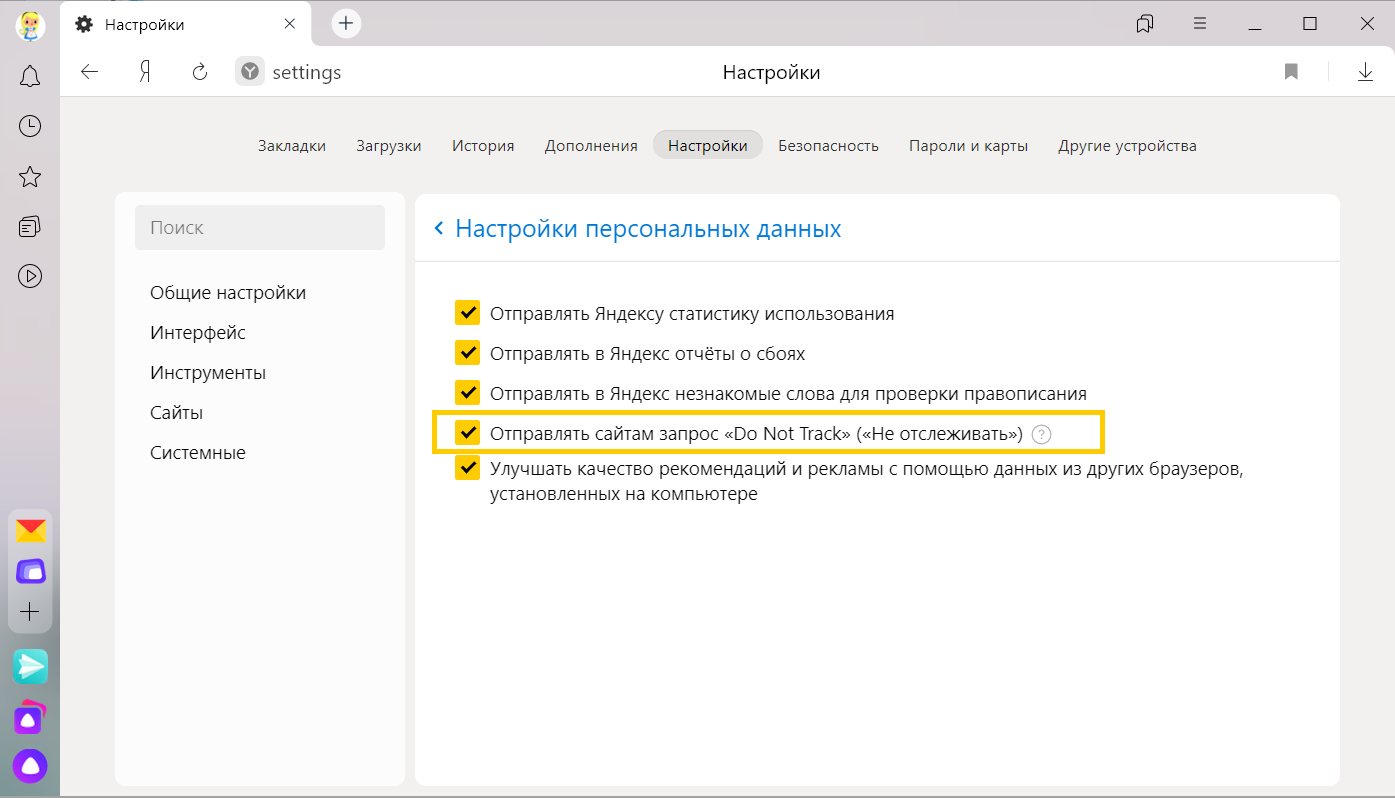
Task: Open the browser hamburger menu
Action: [x=1200, y=24]
